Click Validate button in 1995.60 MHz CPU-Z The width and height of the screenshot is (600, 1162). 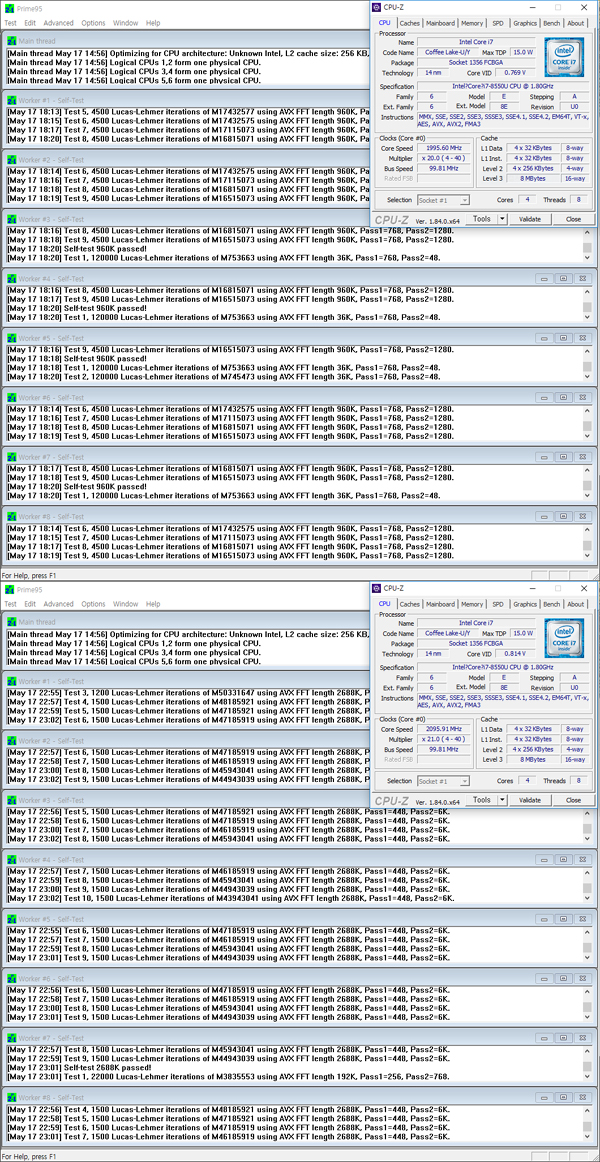(530, 219)
